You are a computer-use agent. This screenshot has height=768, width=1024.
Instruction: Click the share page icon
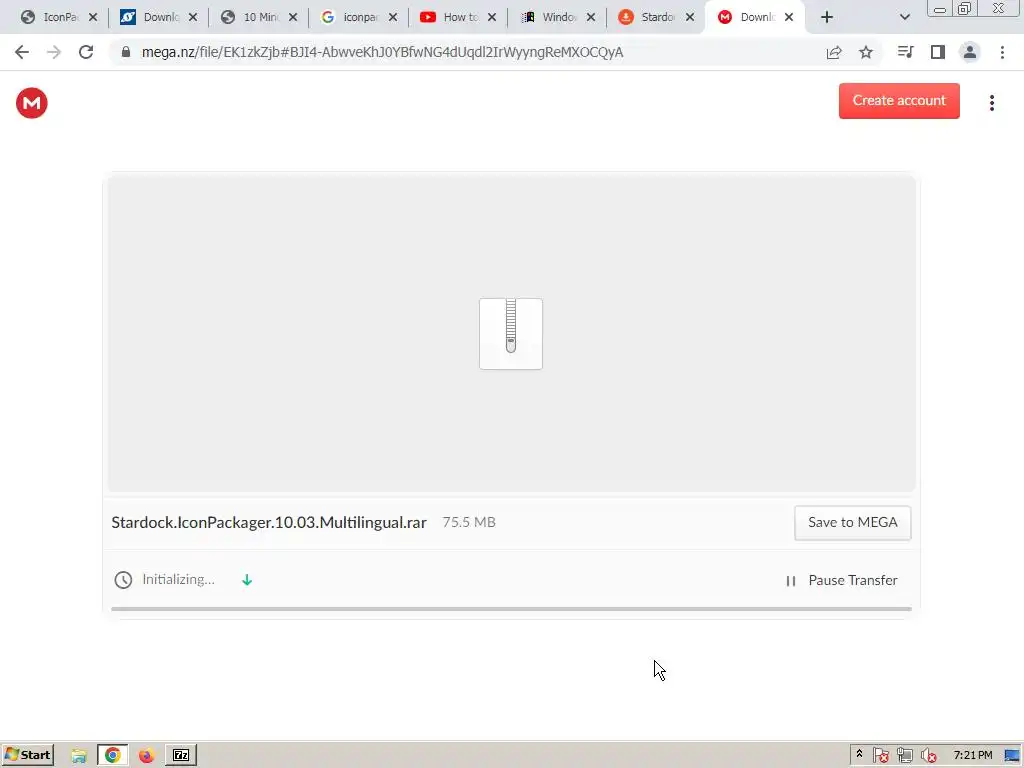[834, 52]
